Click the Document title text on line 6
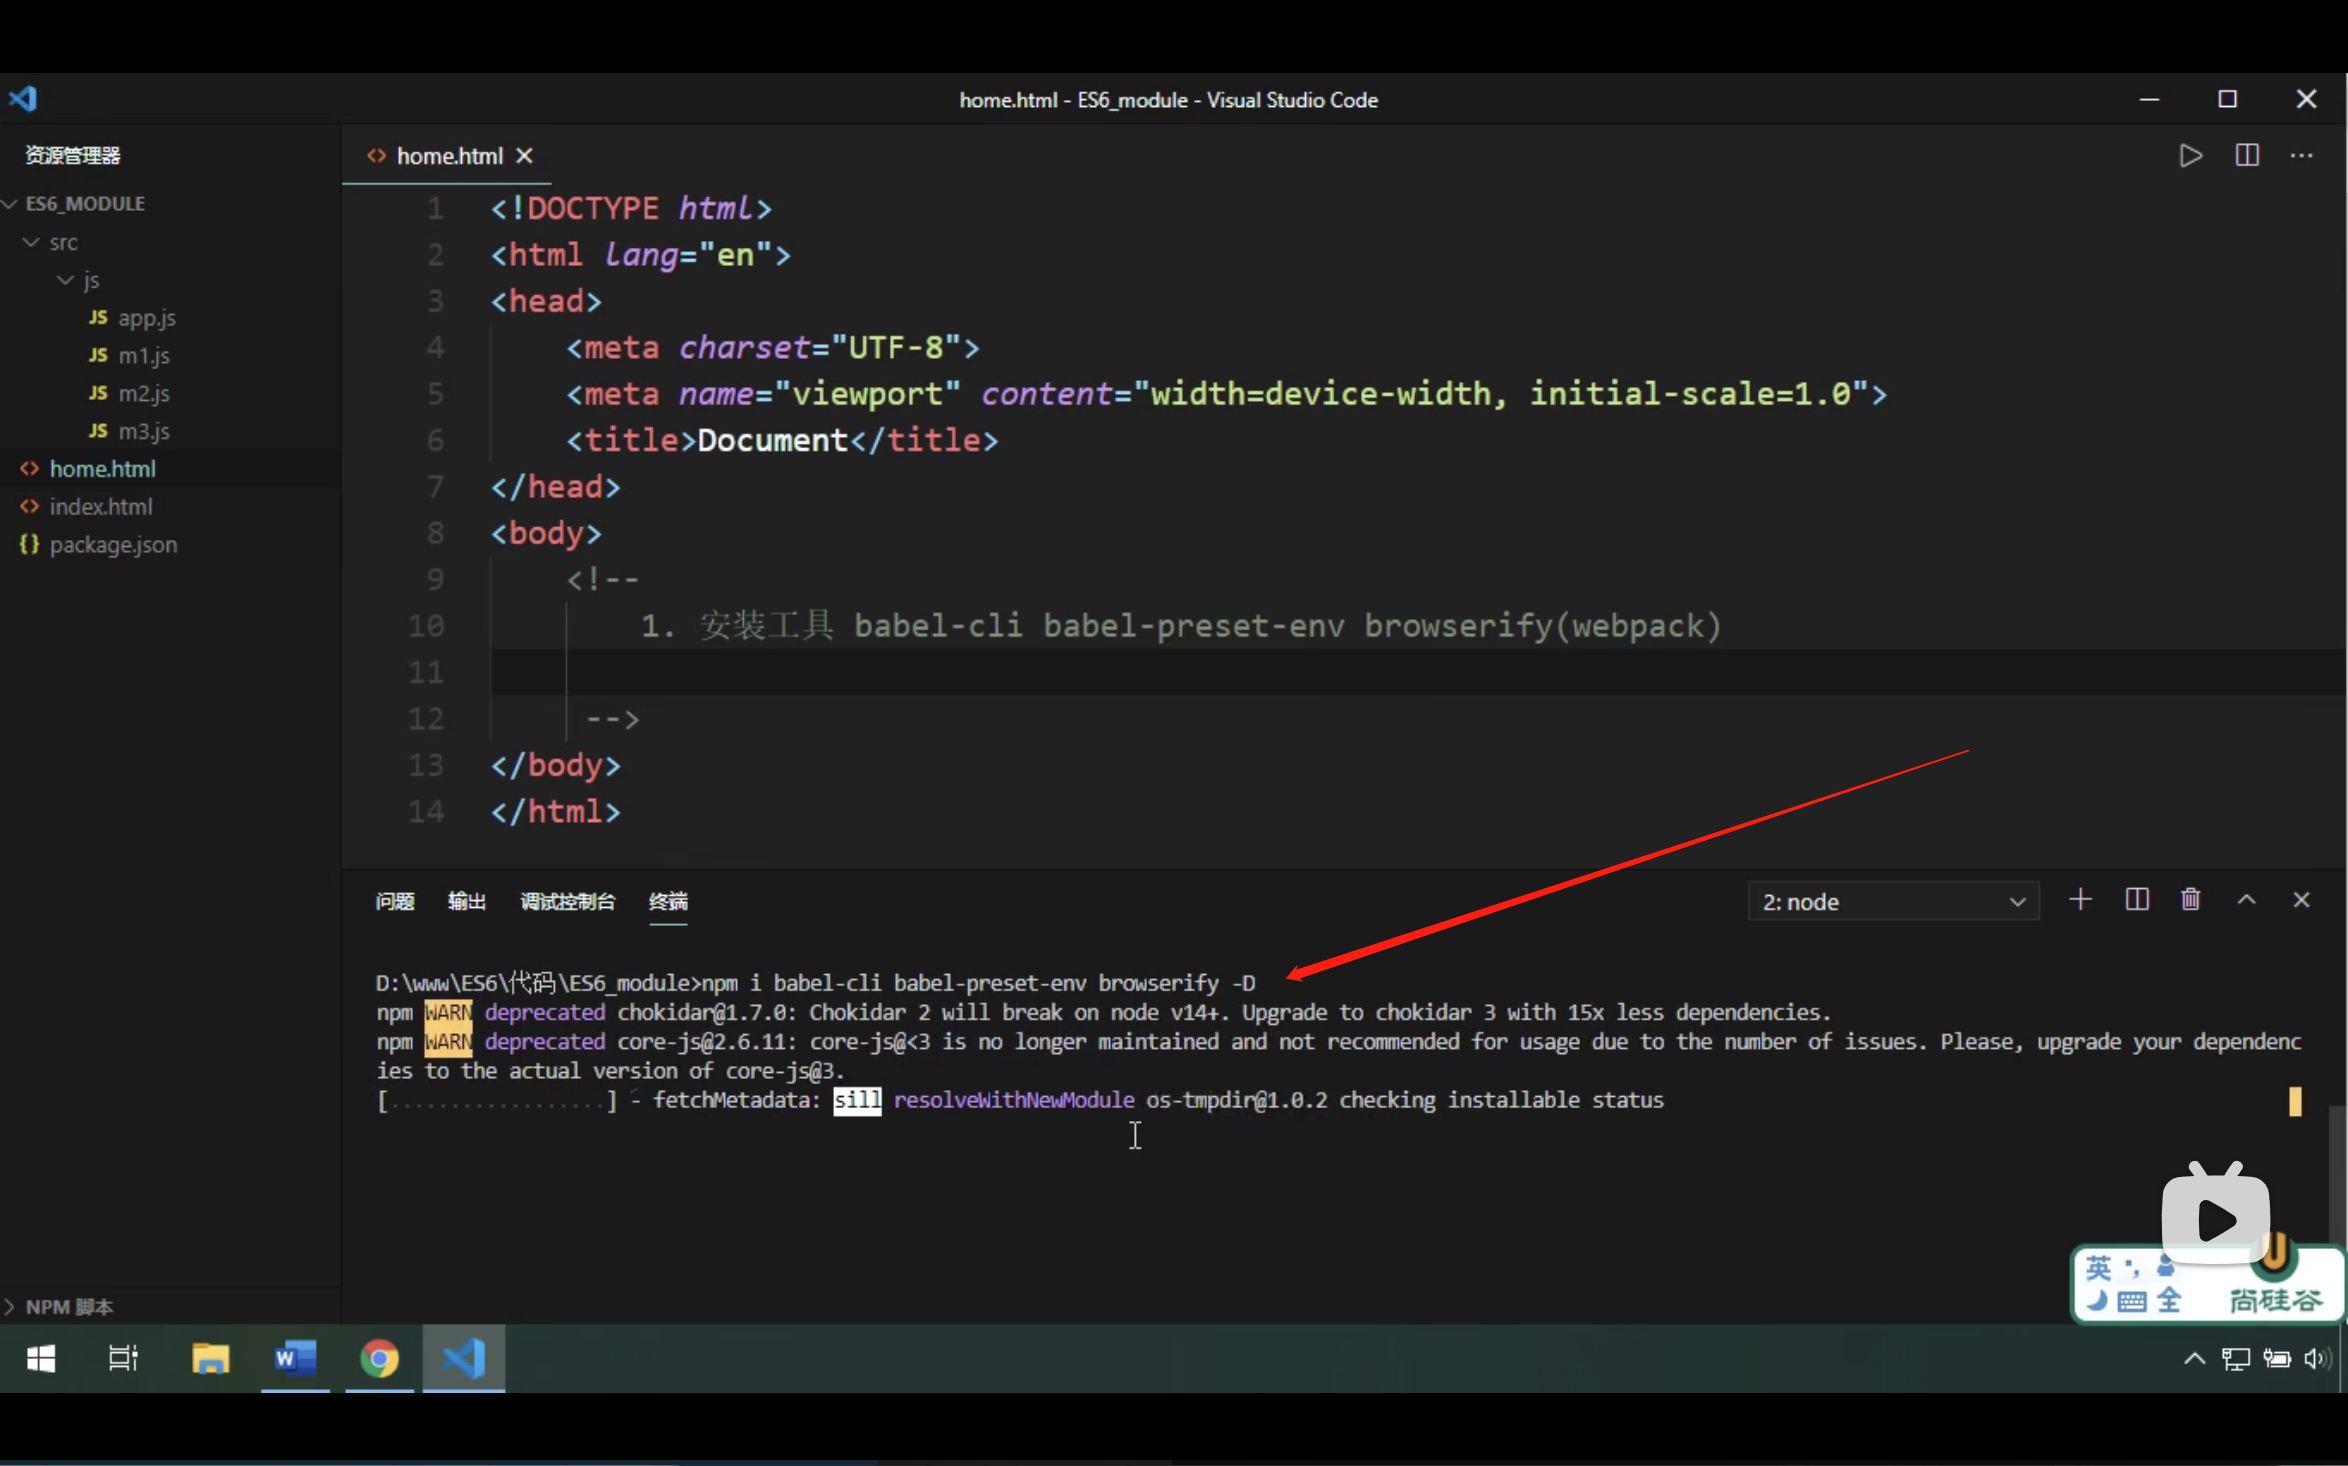This screenshot has height=1466, width=2348. click(x=772, y=440)
